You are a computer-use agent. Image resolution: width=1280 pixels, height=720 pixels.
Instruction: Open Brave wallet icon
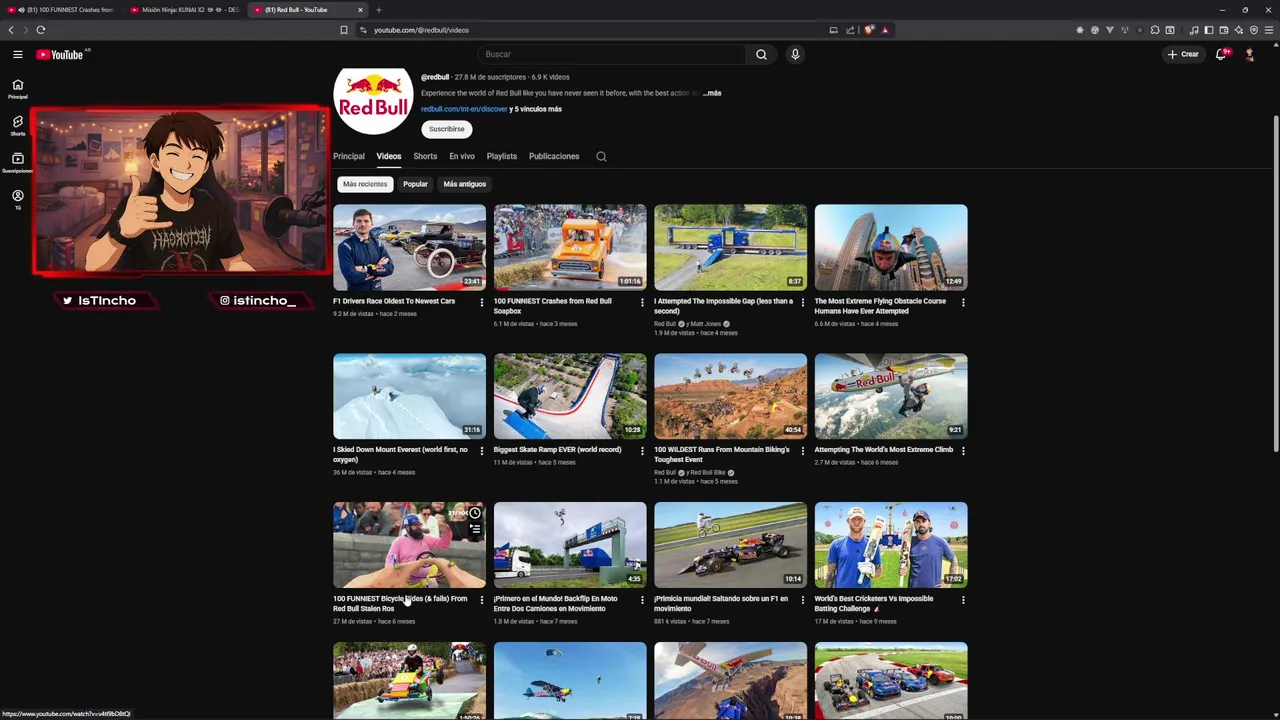pos(1224,30)
